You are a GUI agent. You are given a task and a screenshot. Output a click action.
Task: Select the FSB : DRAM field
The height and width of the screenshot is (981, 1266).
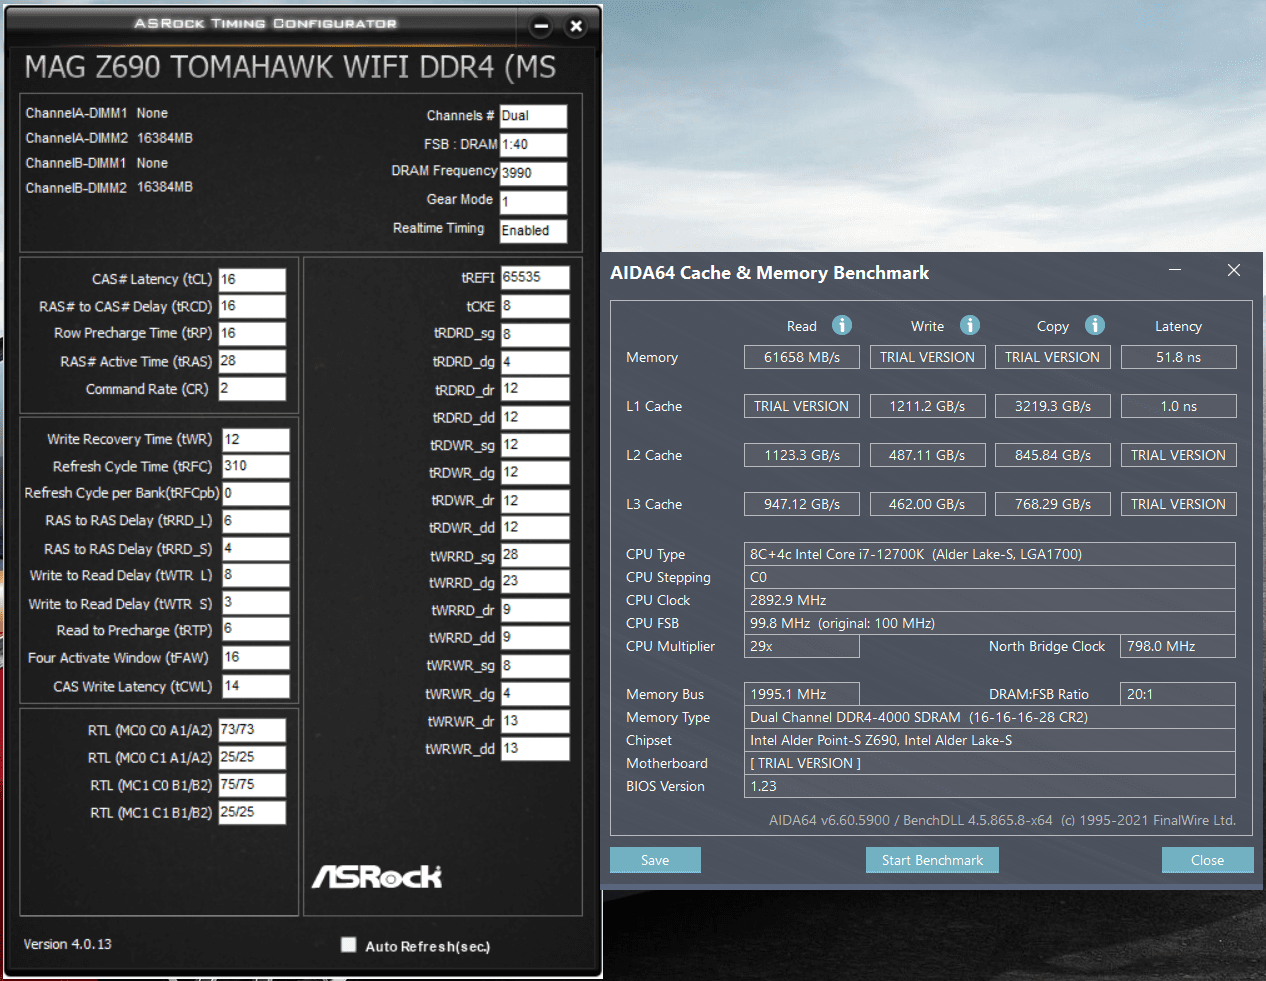tap(533, 144)
